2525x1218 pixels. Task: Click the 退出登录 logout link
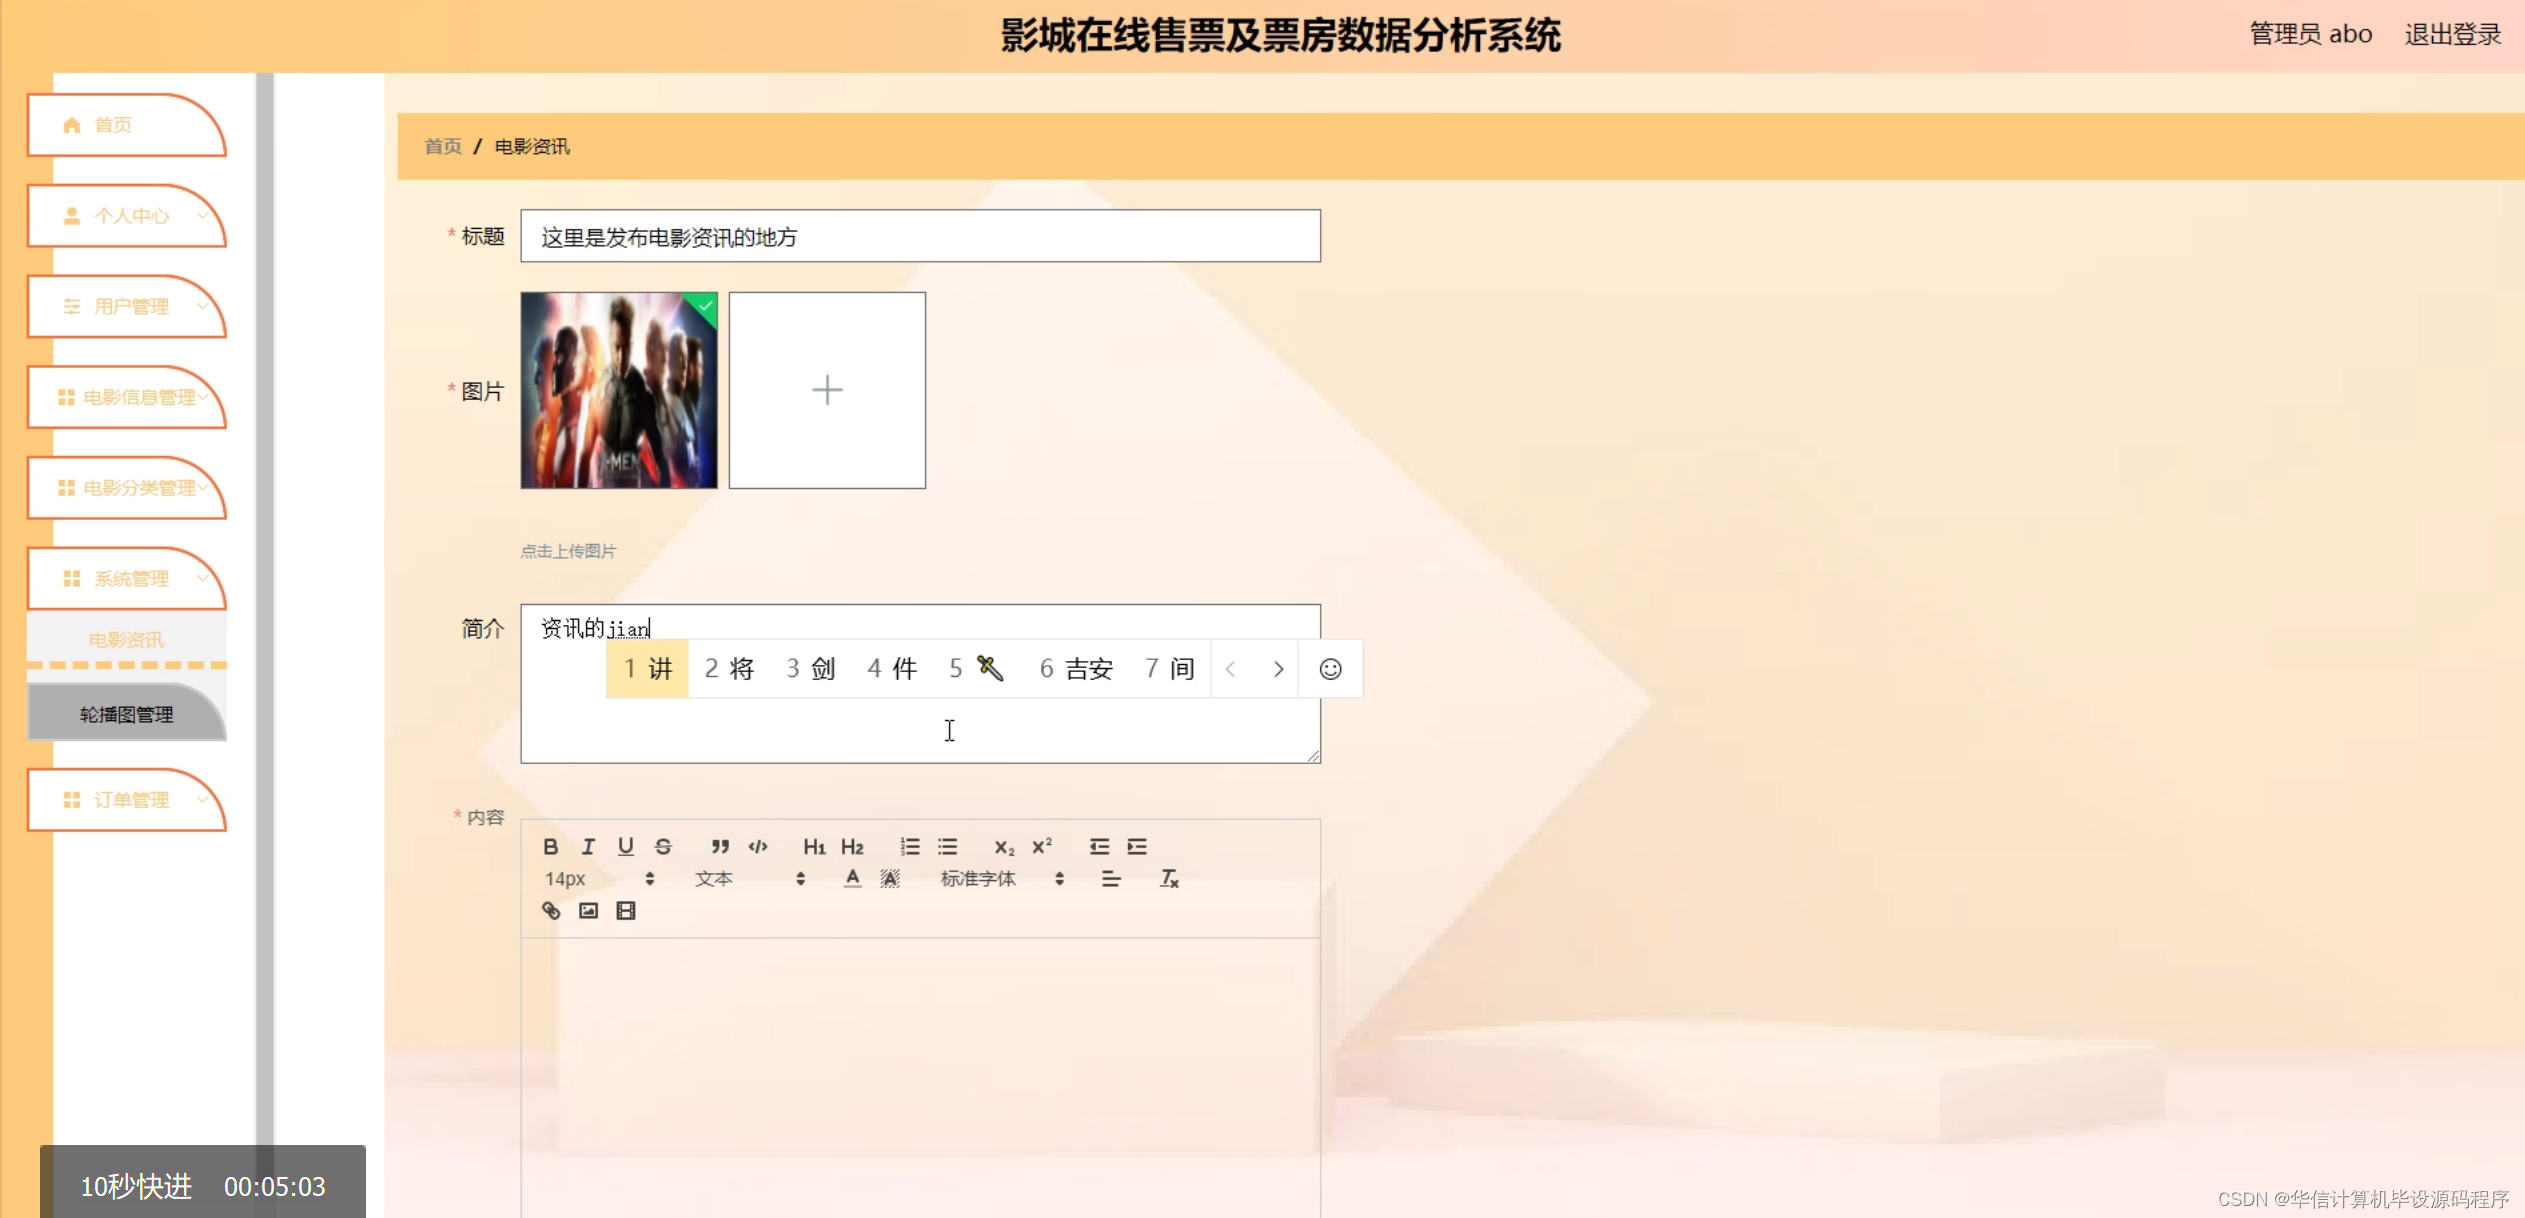(2453, 34)
